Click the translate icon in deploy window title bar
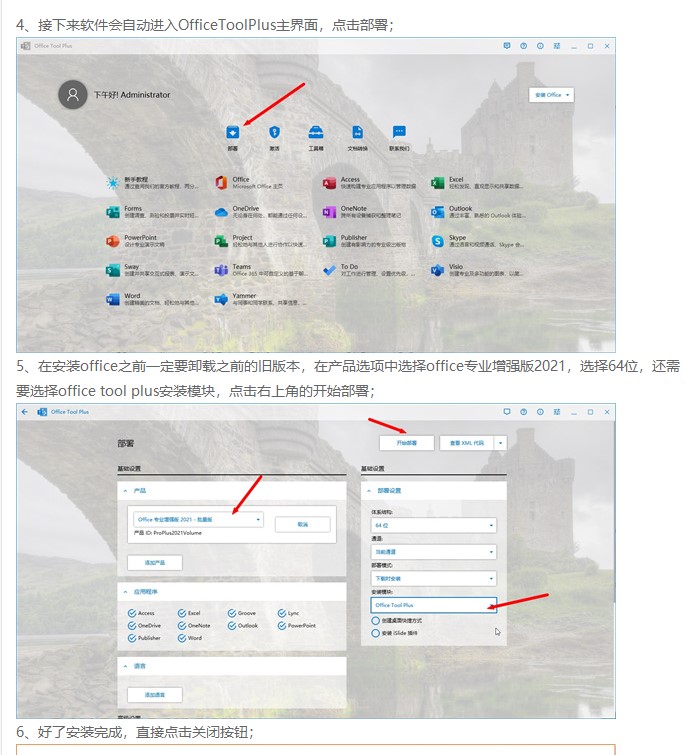Viewport: 686px width, 755px height. pyautogui.click(x=557, y=412)
